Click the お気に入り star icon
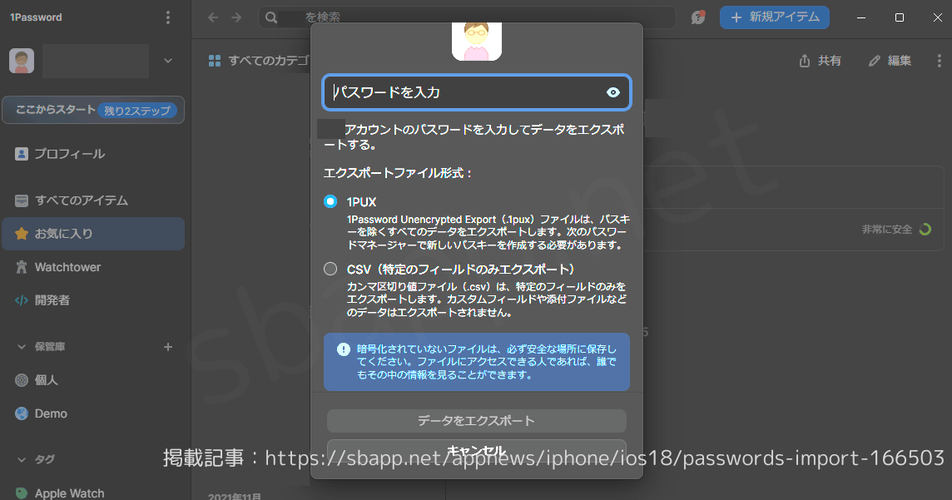The height and width of the screenshot is (500, 952). pyautogui.click(x=21, y=234)
